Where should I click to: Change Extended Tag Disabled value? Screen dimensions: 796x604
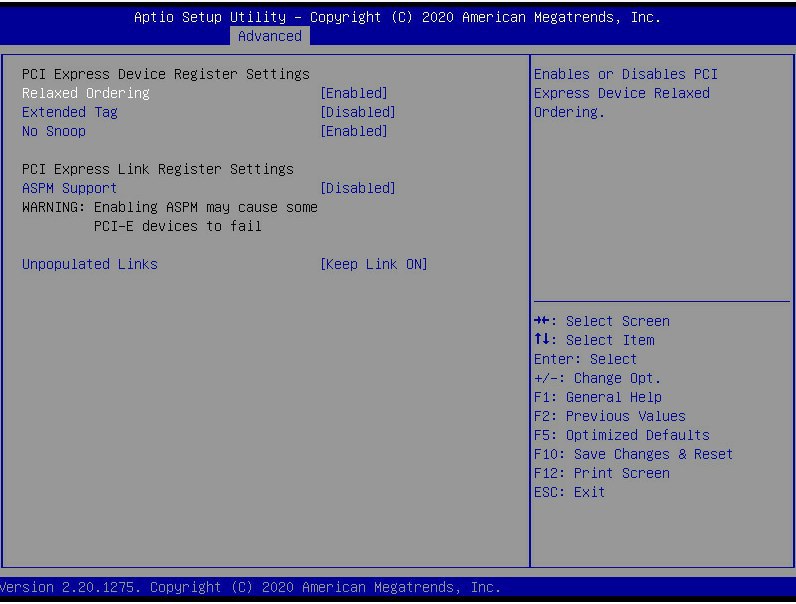358,112
